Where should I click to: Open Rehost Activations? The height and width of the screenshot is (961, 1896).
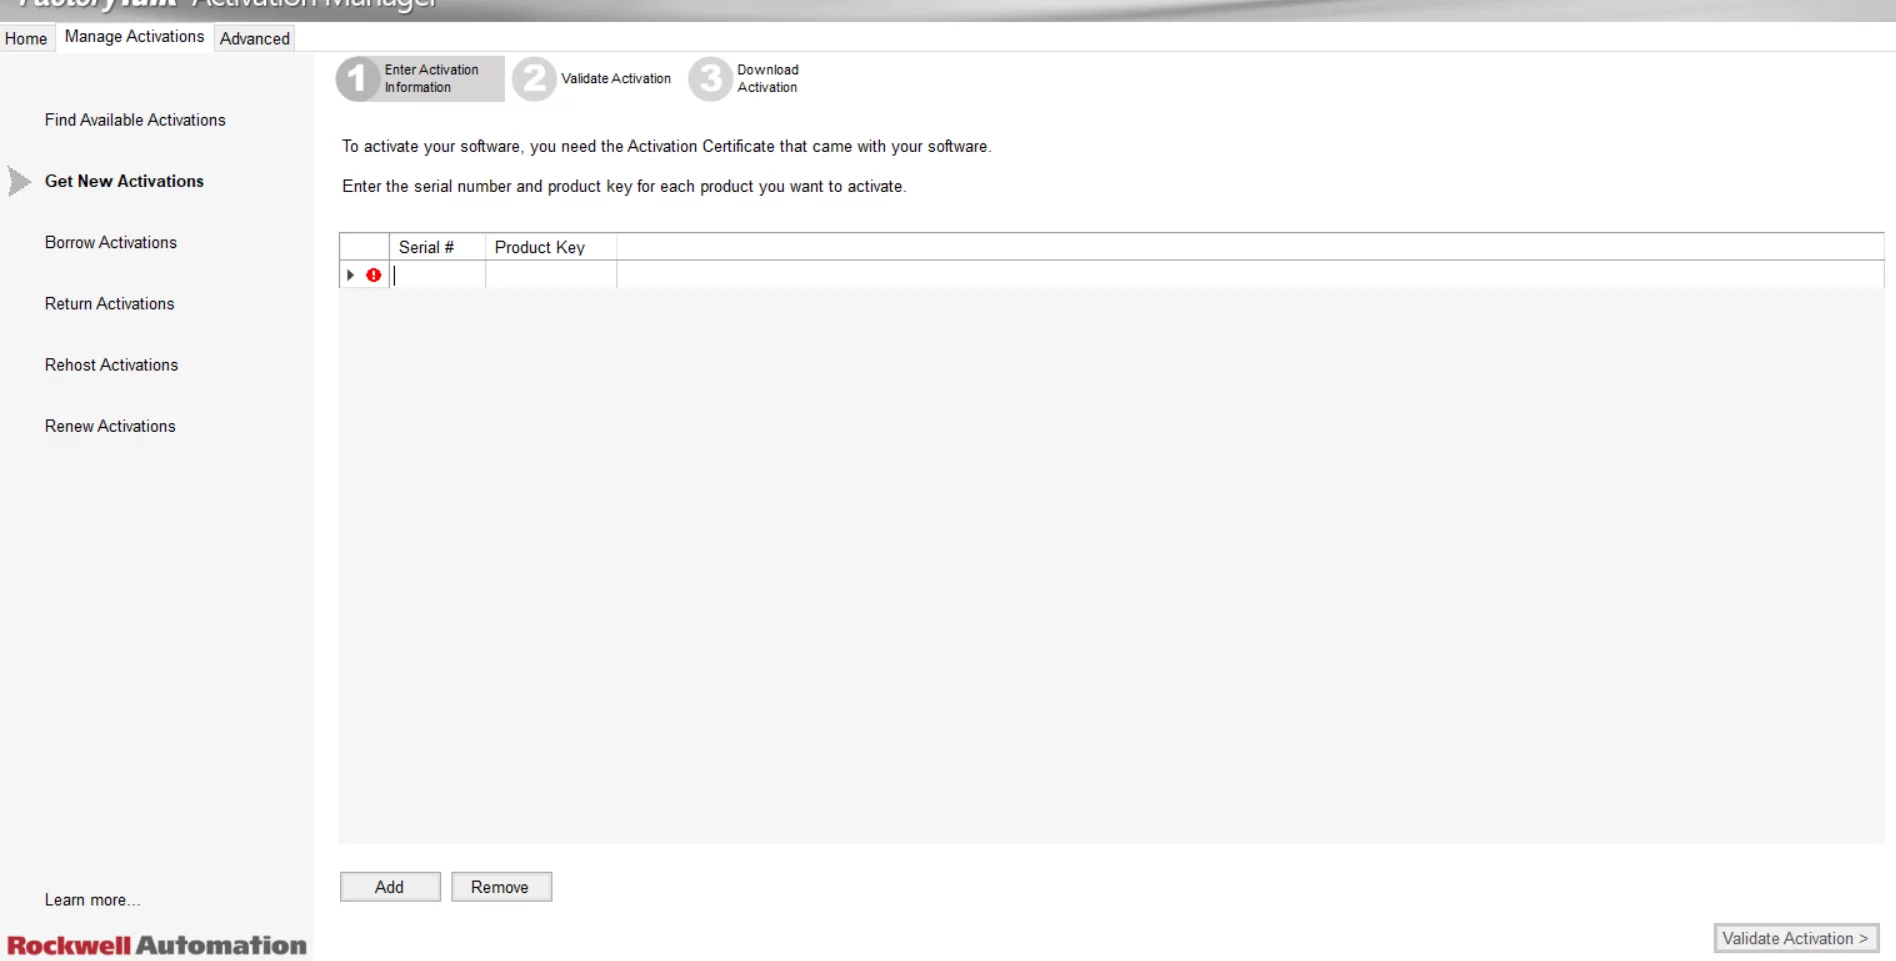pyautogui.click(x=111, y=365)
